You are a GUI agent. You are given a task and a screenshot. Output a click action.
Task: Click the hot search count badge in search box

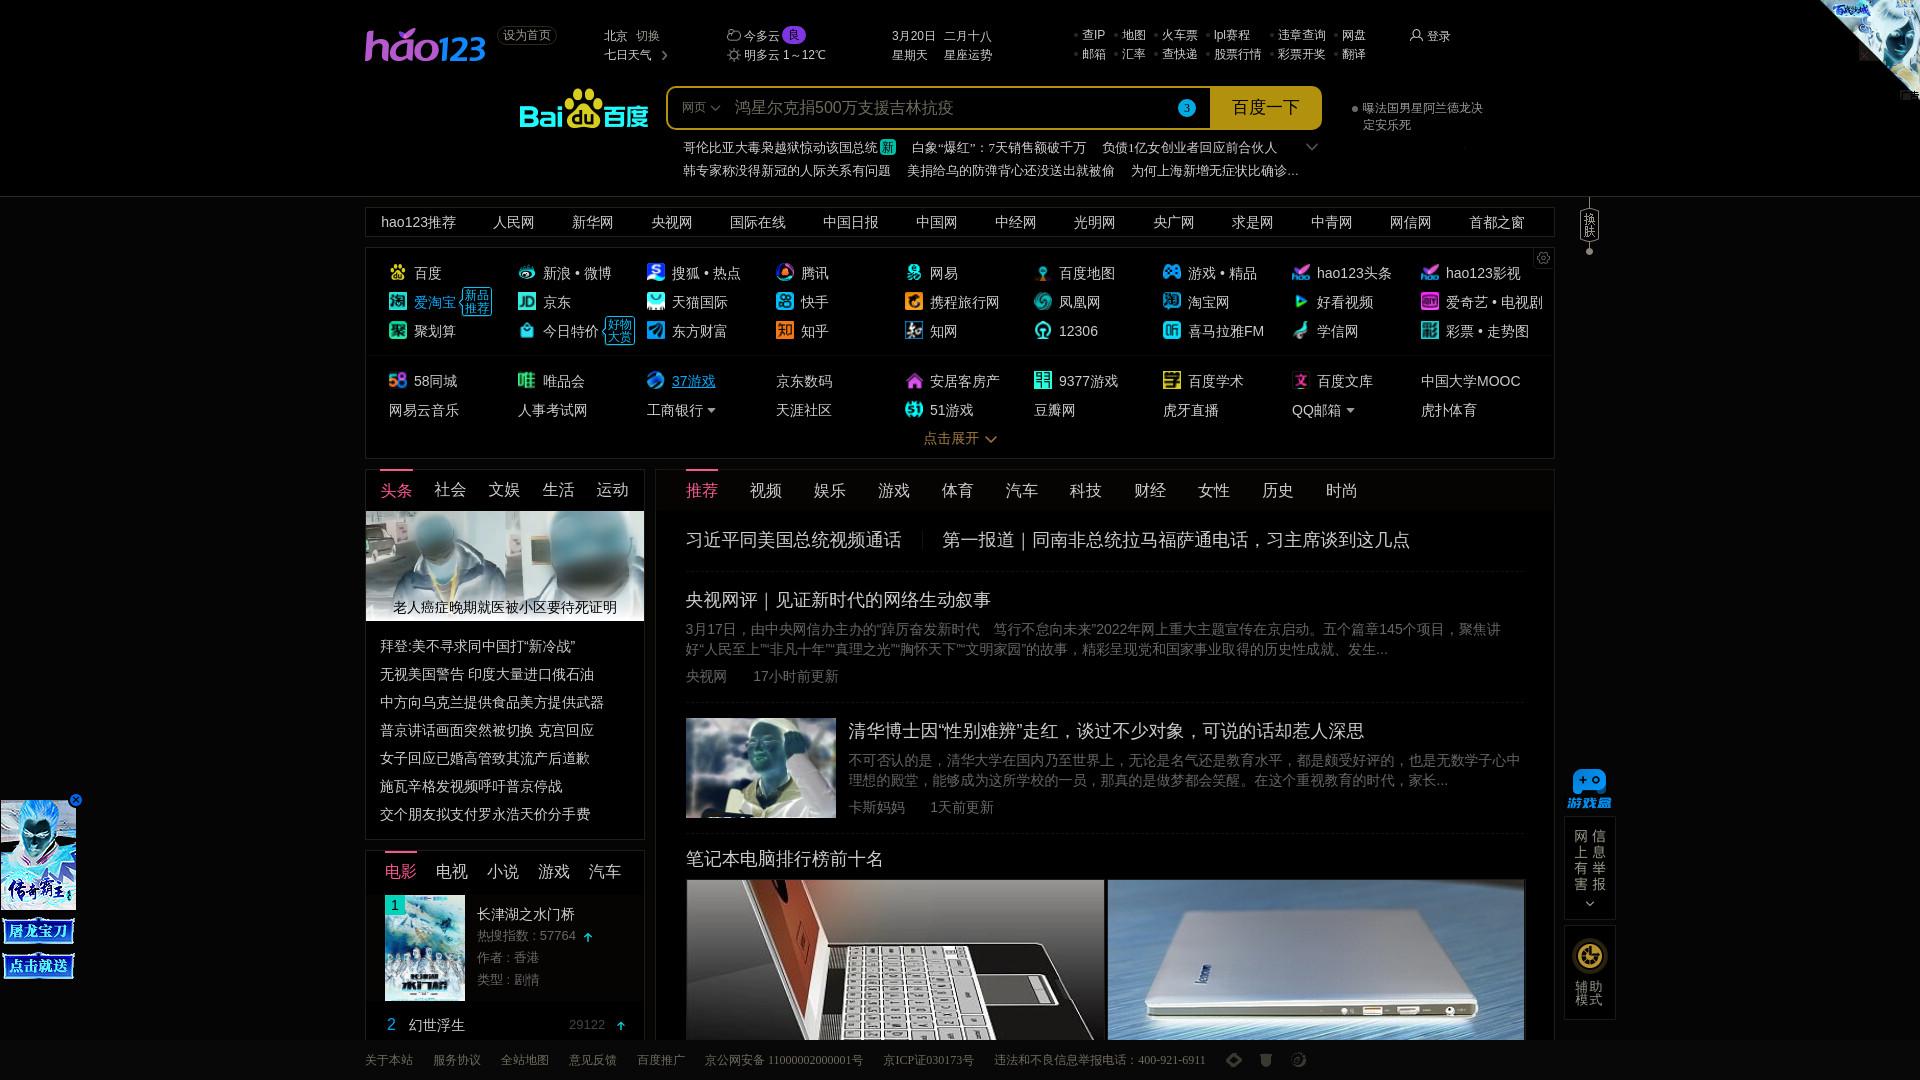pyautogui.click(x=1187, y=108)
